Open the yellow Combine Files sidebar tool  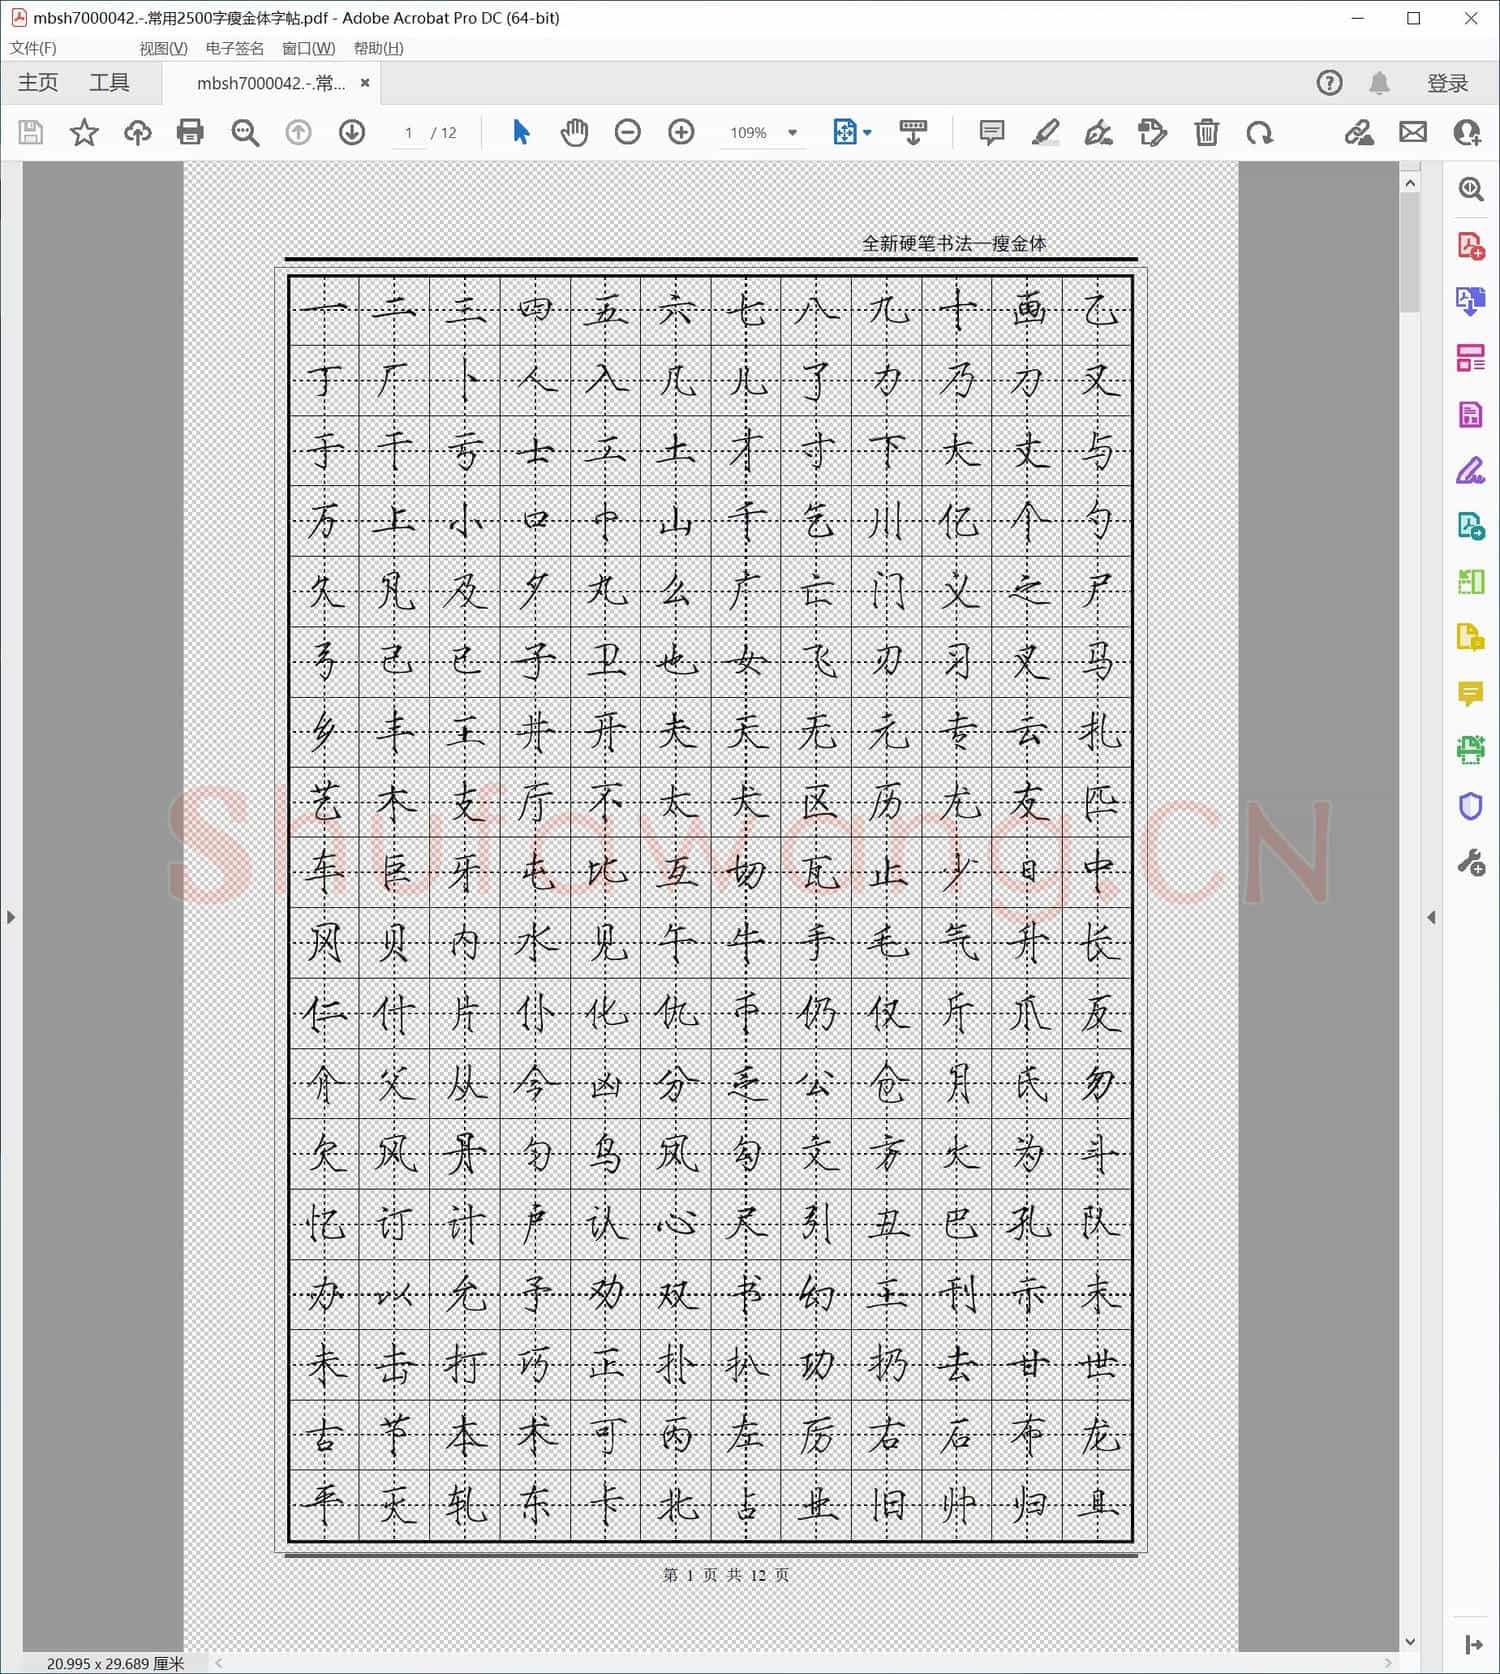tap(1470, 637)
